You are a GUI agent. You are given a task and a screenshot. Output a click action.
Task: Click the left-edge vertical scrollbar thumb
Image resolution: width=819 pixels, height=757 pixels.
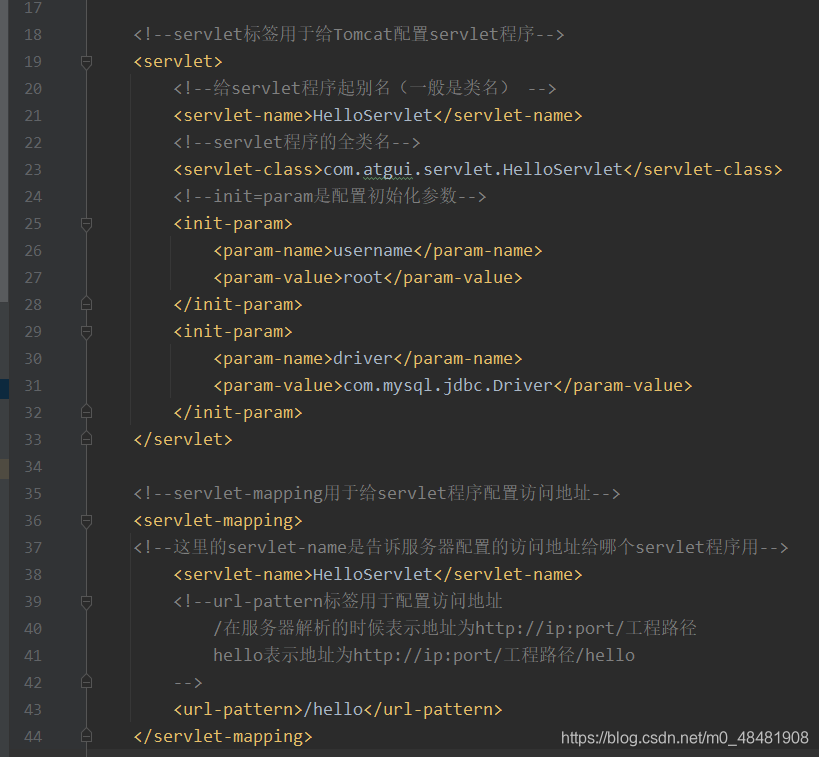4,152
